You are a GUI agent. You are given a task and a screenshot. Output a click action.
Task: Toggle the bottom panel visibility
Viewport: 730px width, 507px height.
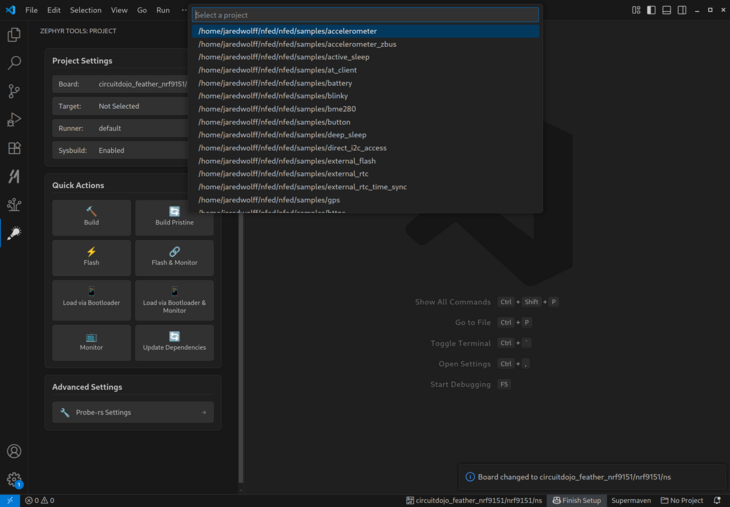tap(667, 10)
